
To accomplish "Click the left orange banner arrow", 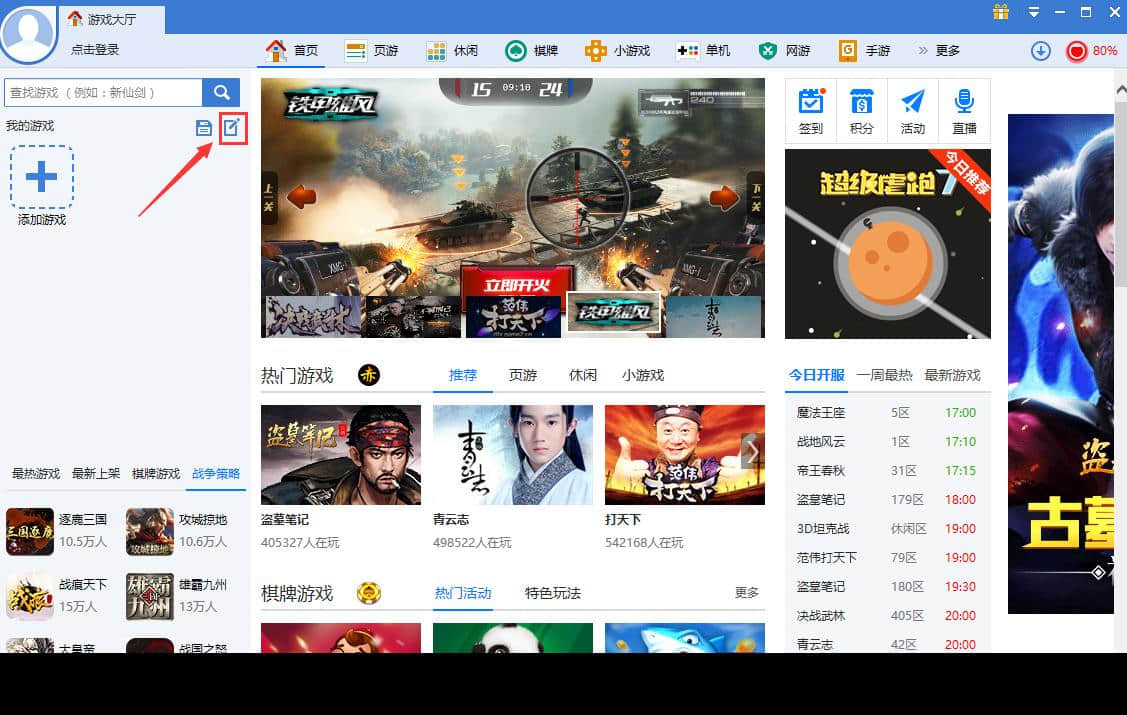I will [x=301, y=197].
